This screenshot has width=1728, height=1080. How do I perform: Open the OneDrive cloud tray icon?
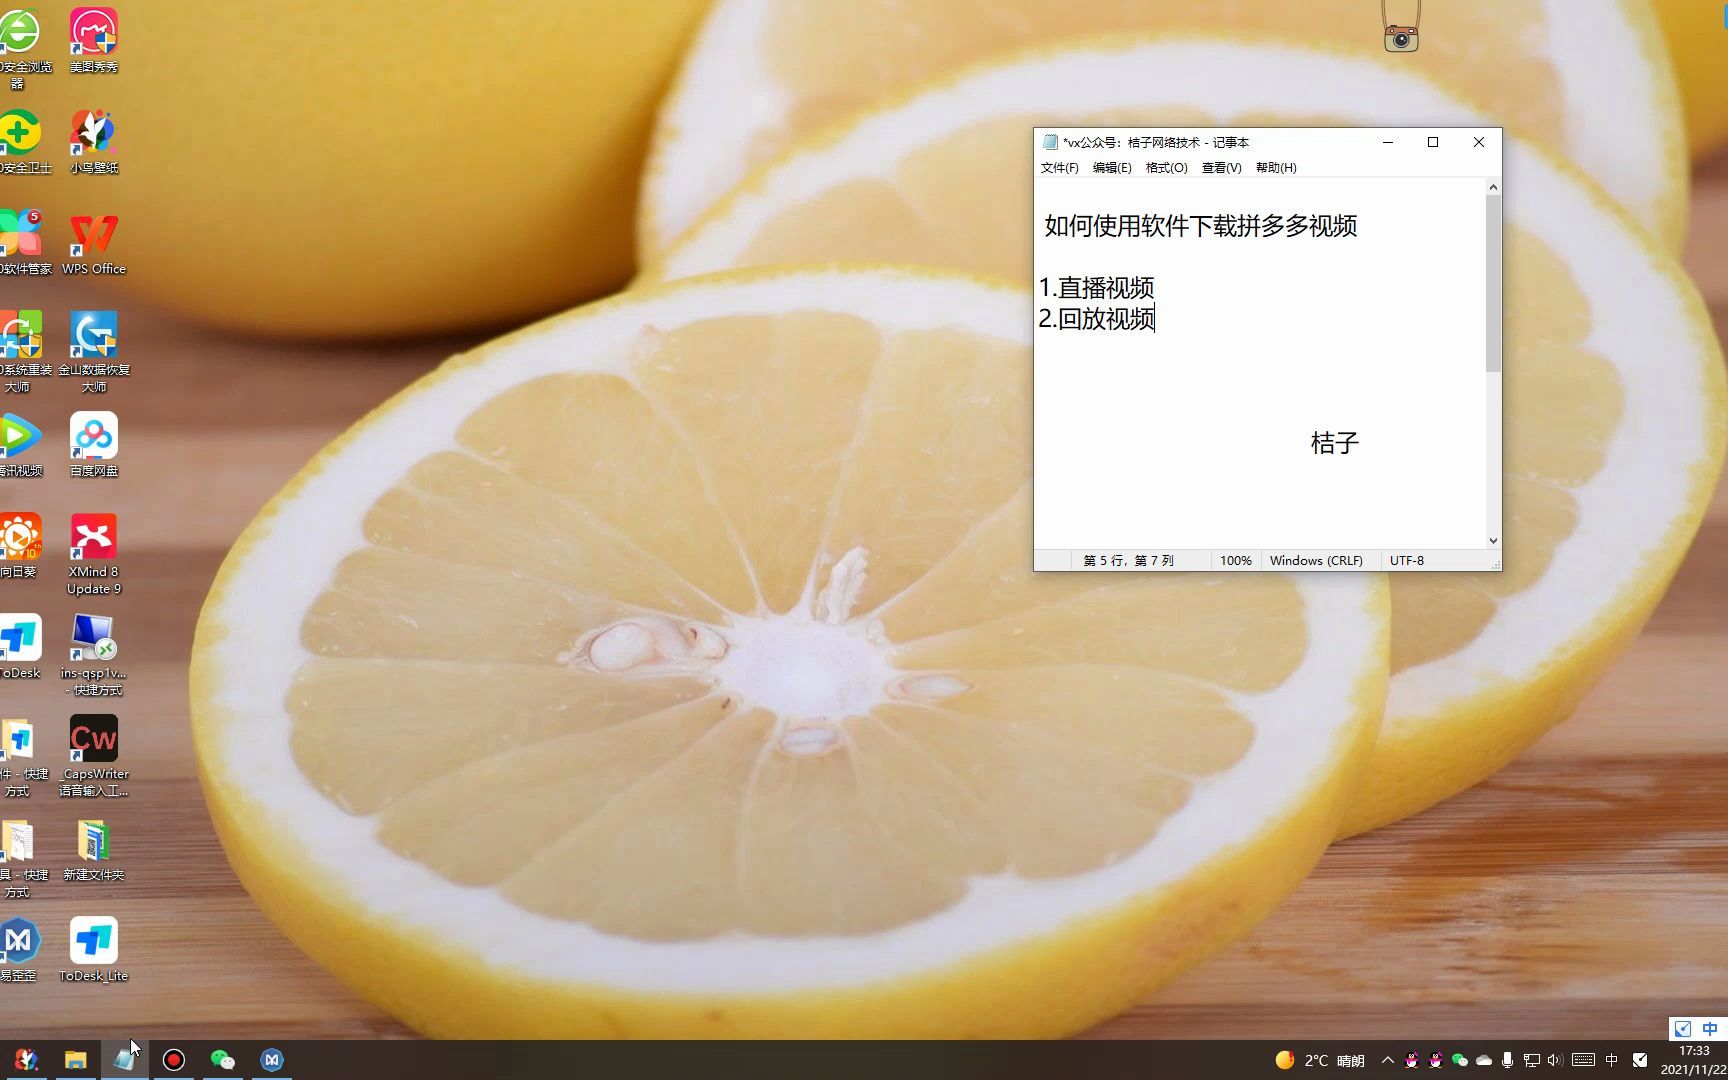click(1484, 1060)
